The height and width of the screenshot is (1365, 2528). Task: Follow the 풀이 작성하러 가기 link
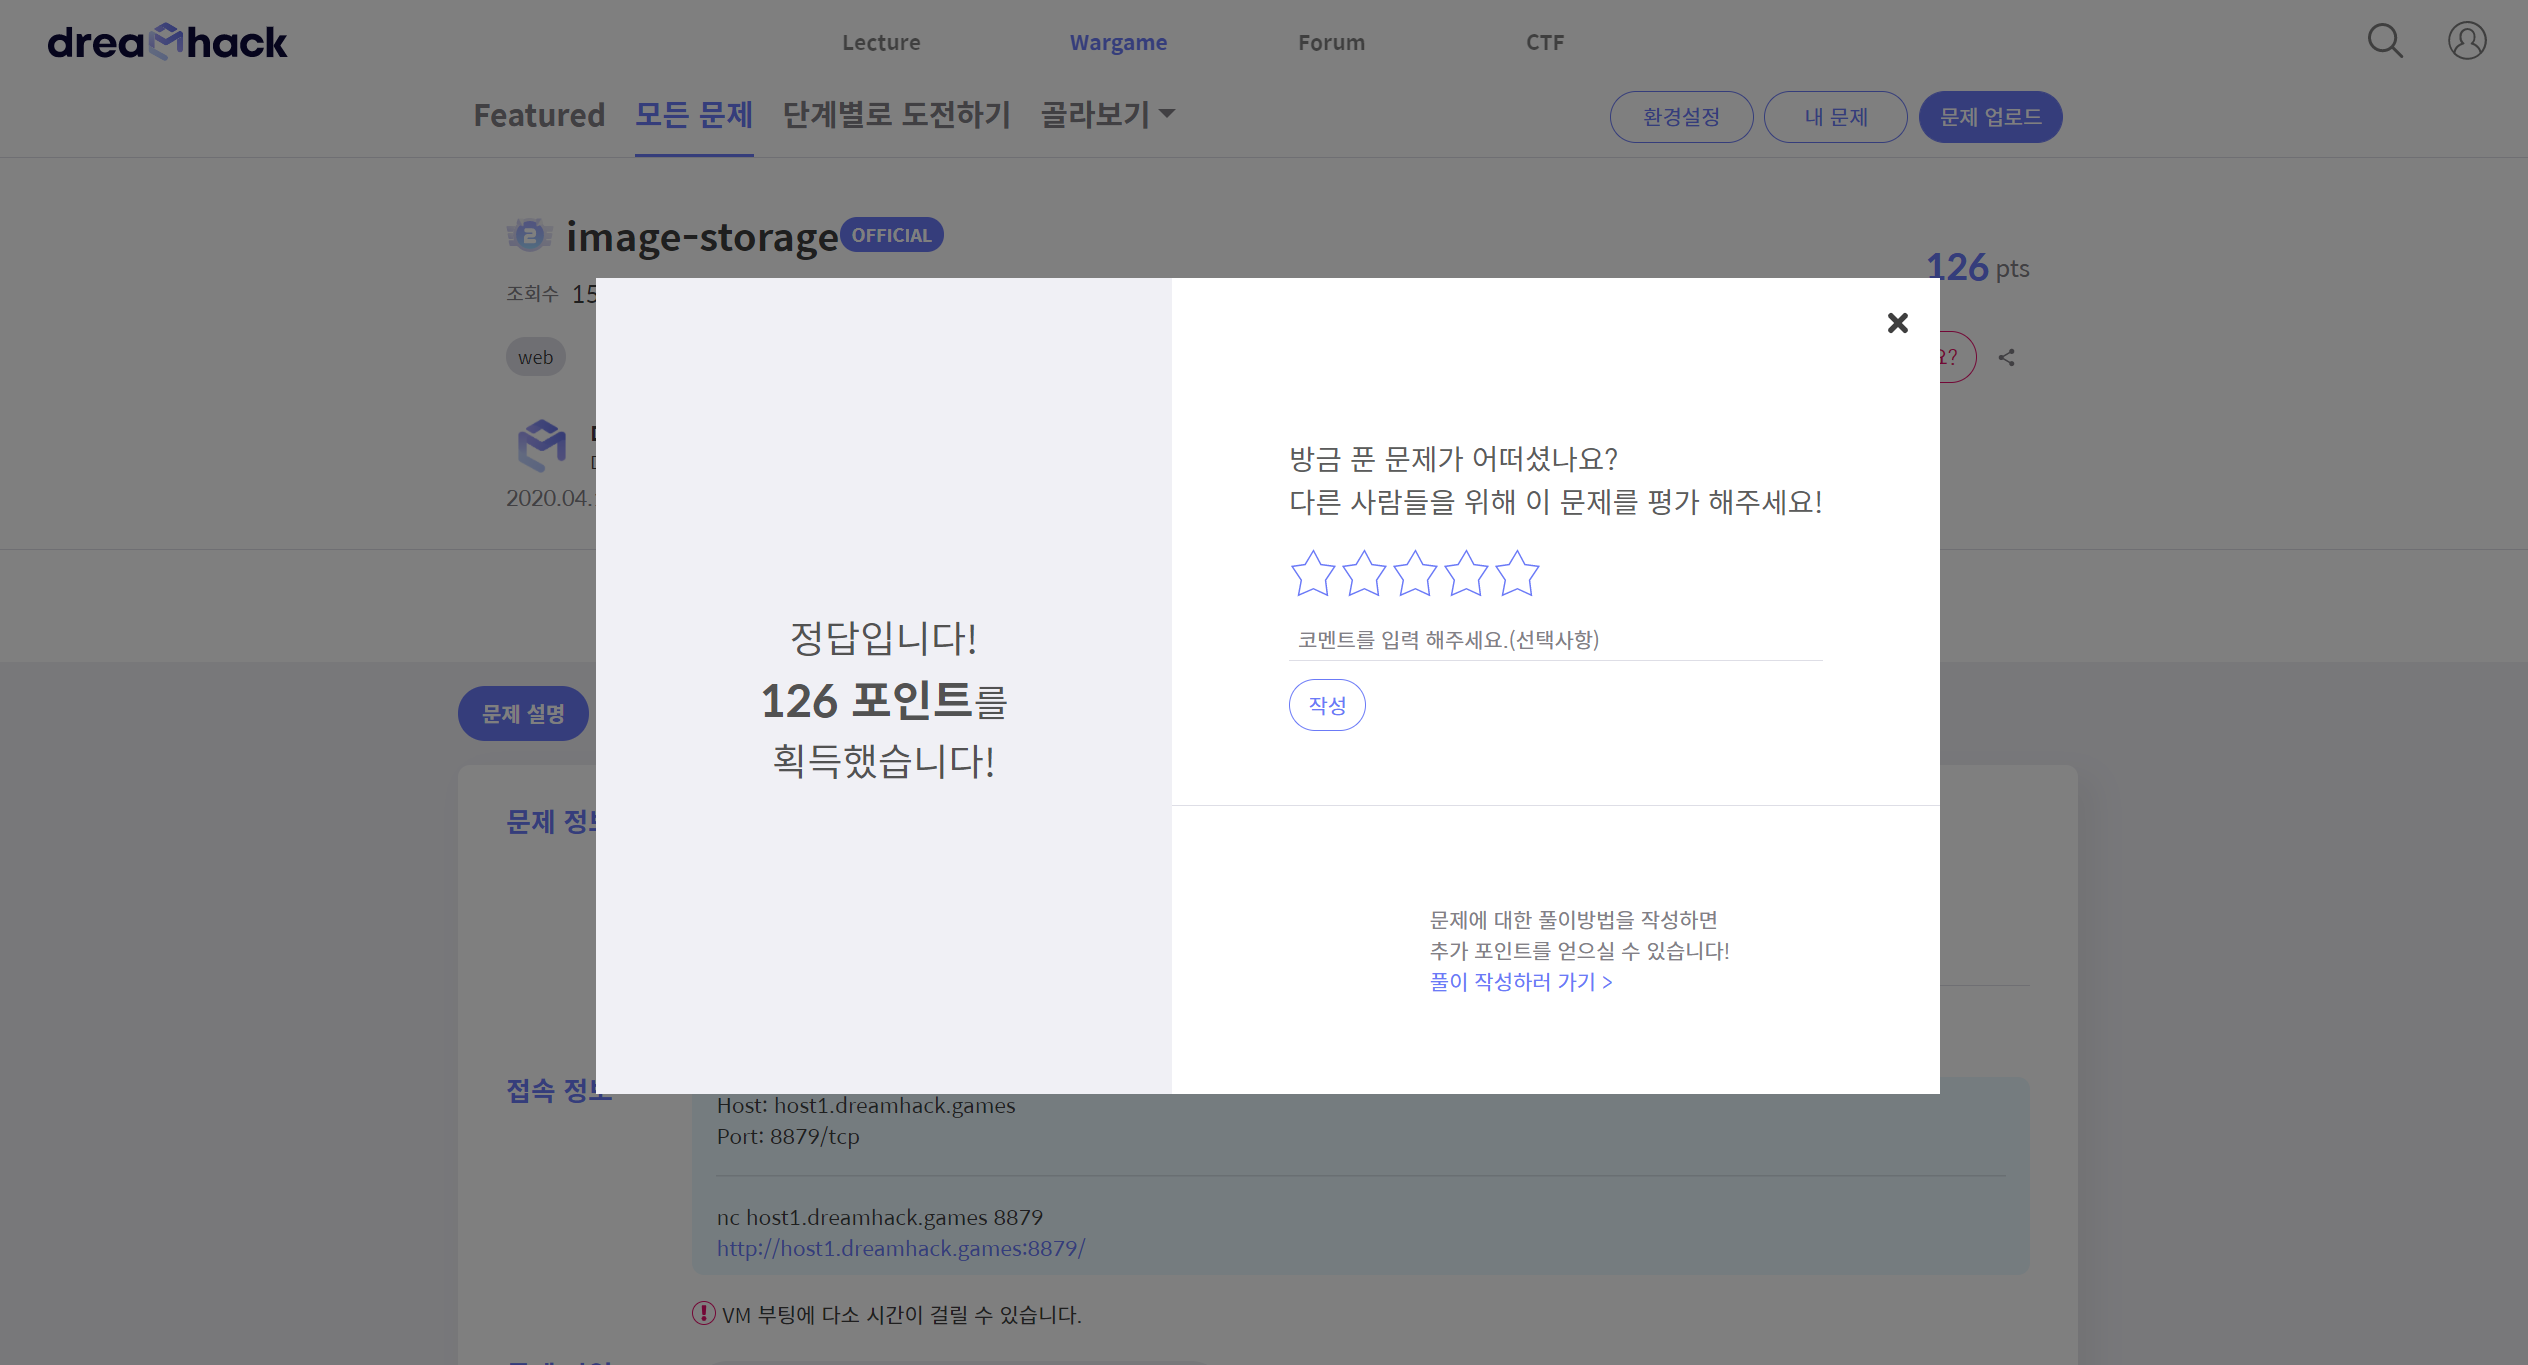click(x=1520, y=982)
